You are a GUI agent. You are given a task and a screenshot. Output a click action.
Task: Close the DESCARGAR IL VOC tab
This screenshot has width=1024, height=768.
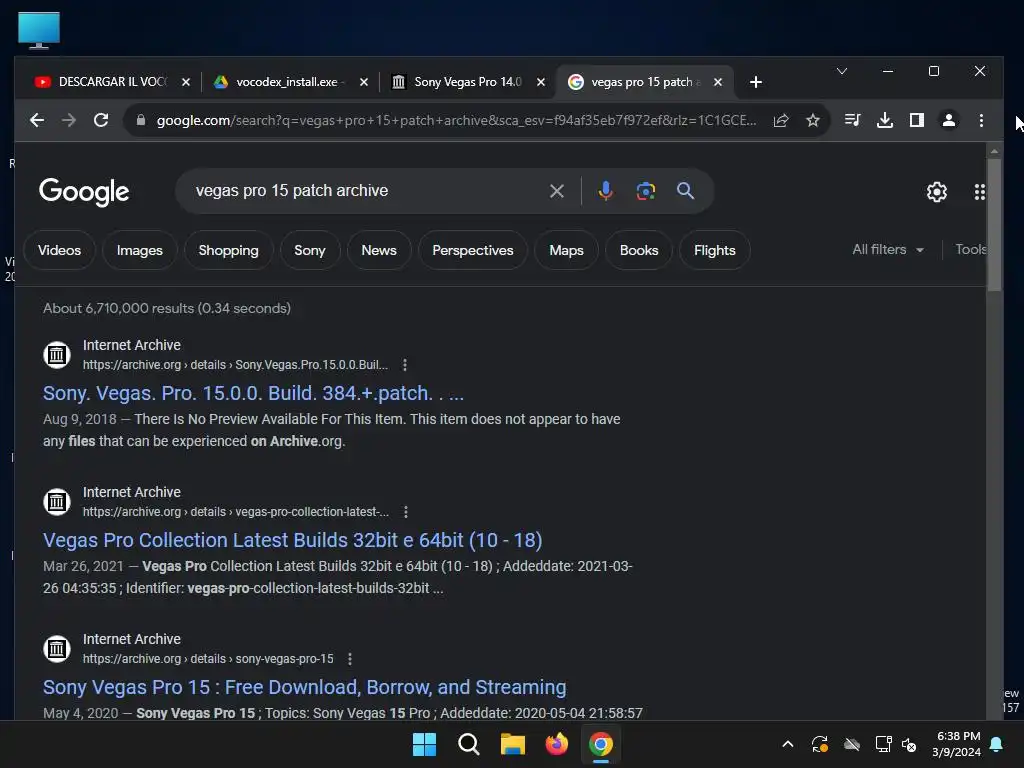186,82
